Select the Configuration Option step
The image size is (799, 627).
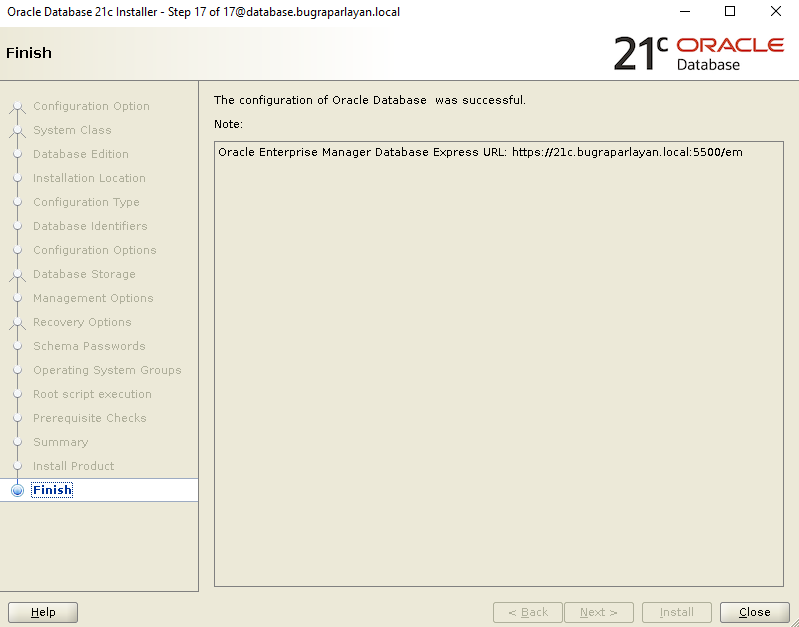pyautogui.click(x=91, y=106)
